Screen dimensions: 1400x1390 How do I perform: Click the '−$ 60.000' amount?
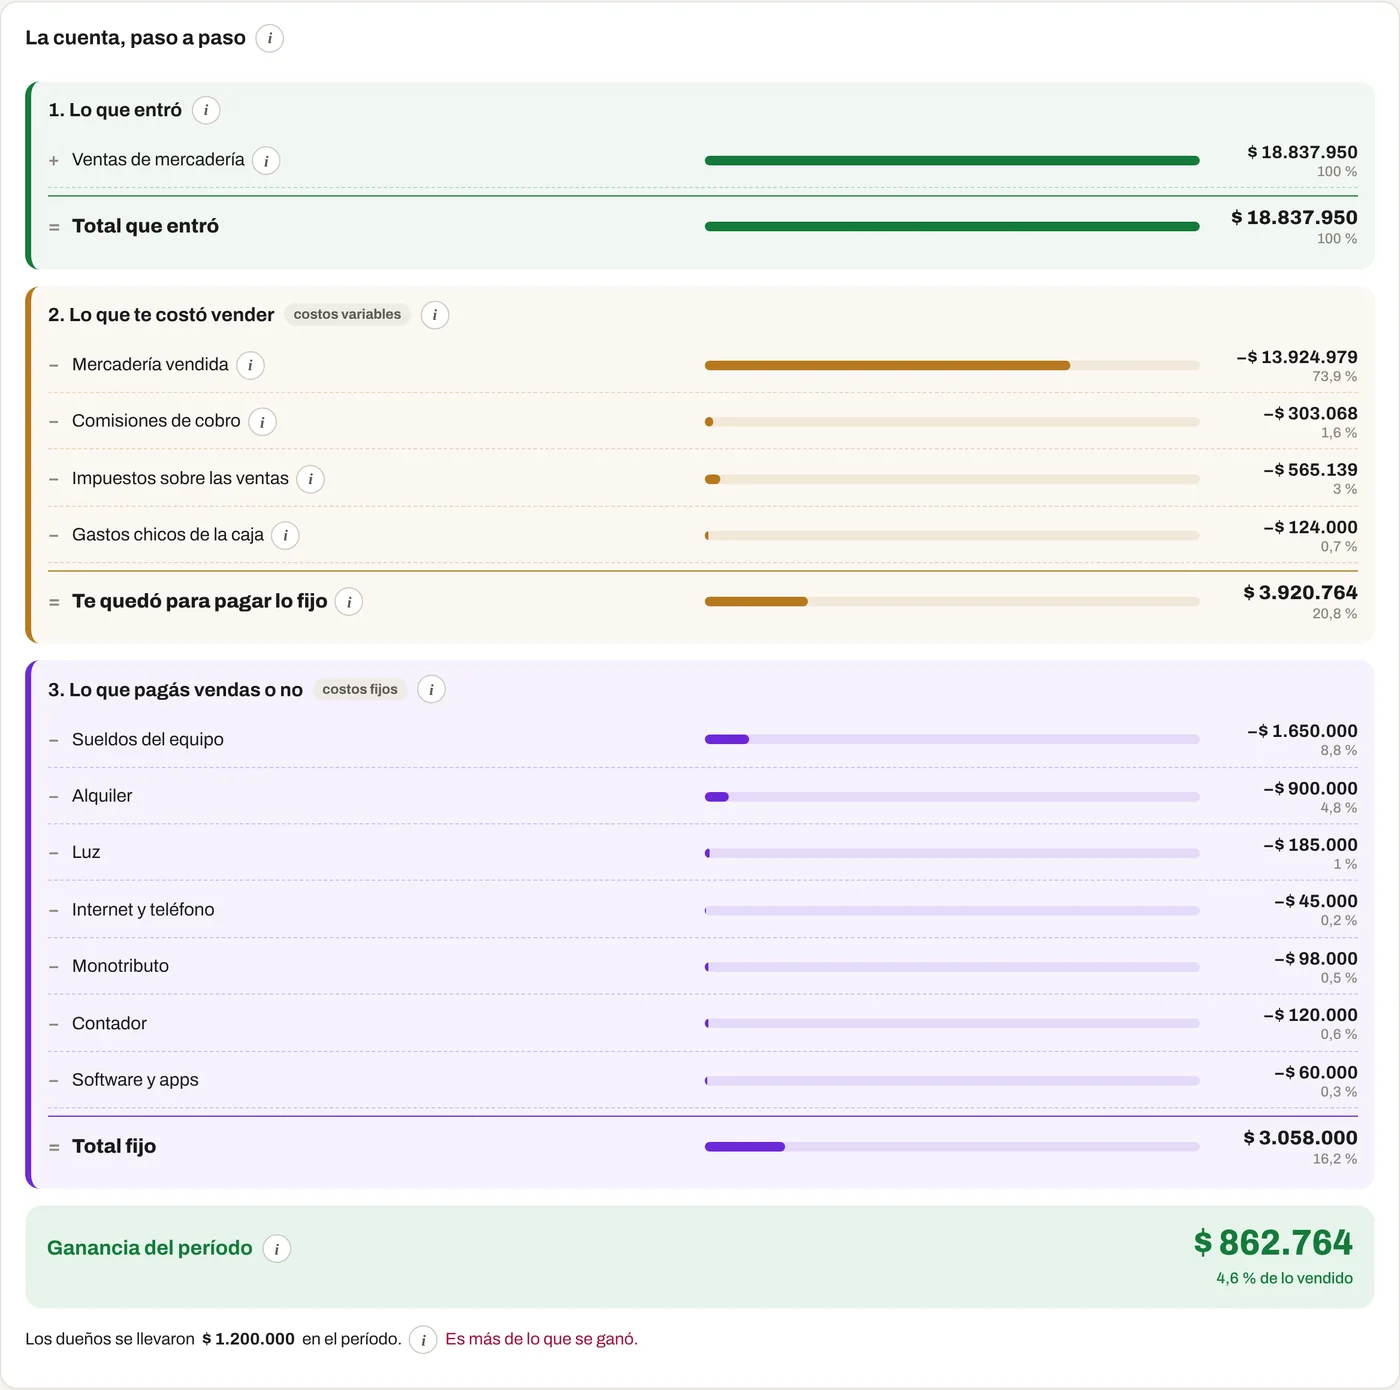click(x=1316, y=1072)
